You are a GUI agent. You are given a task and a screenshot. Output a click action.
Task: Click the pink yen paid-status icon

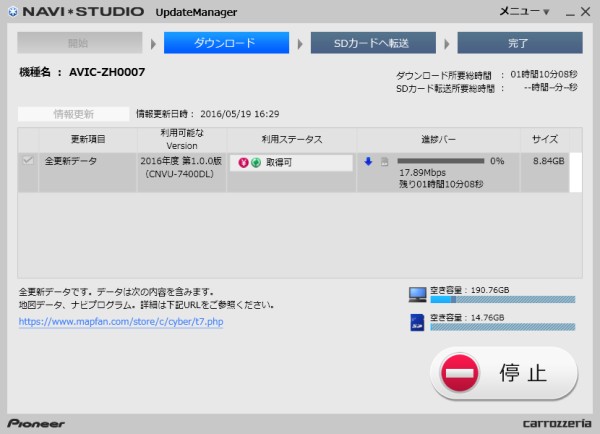(243, 163)
